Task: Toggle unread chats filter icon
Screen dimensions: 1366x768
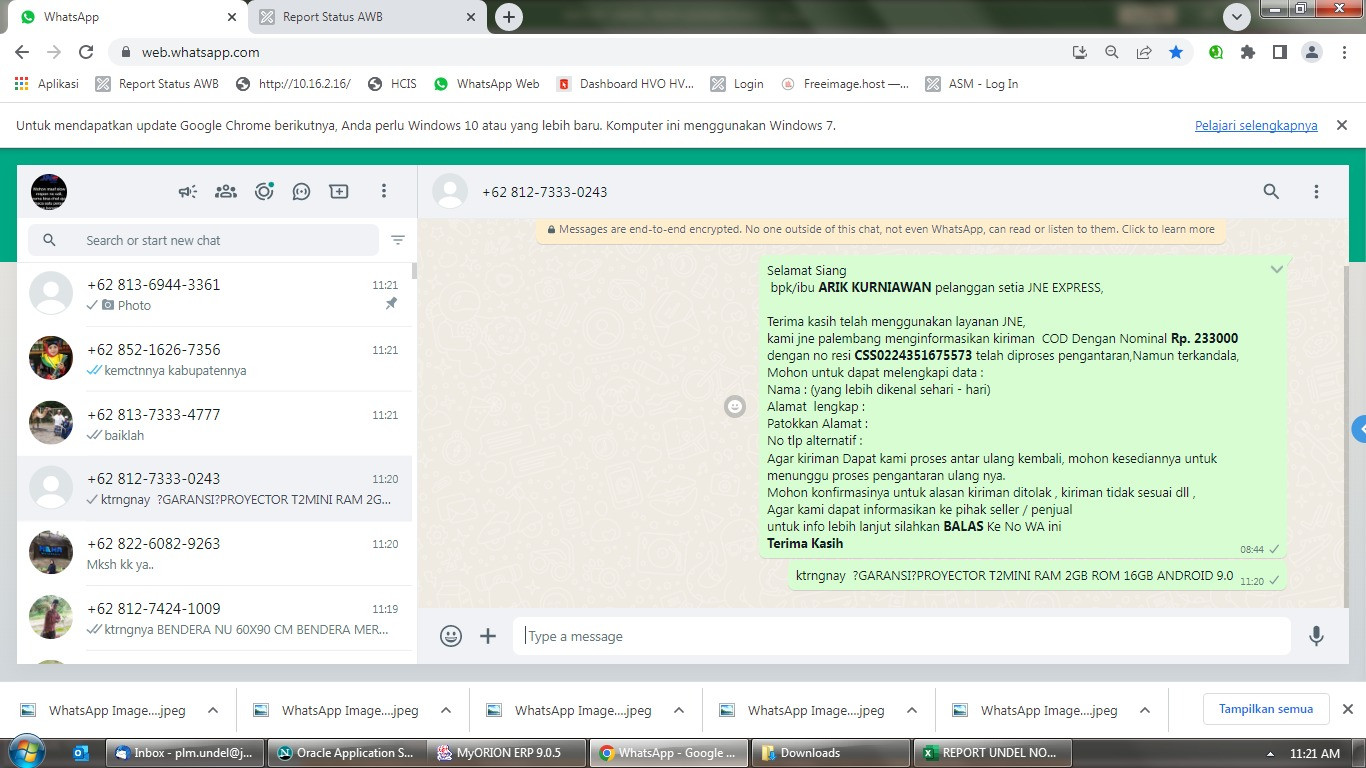Action: click(398, 240)
